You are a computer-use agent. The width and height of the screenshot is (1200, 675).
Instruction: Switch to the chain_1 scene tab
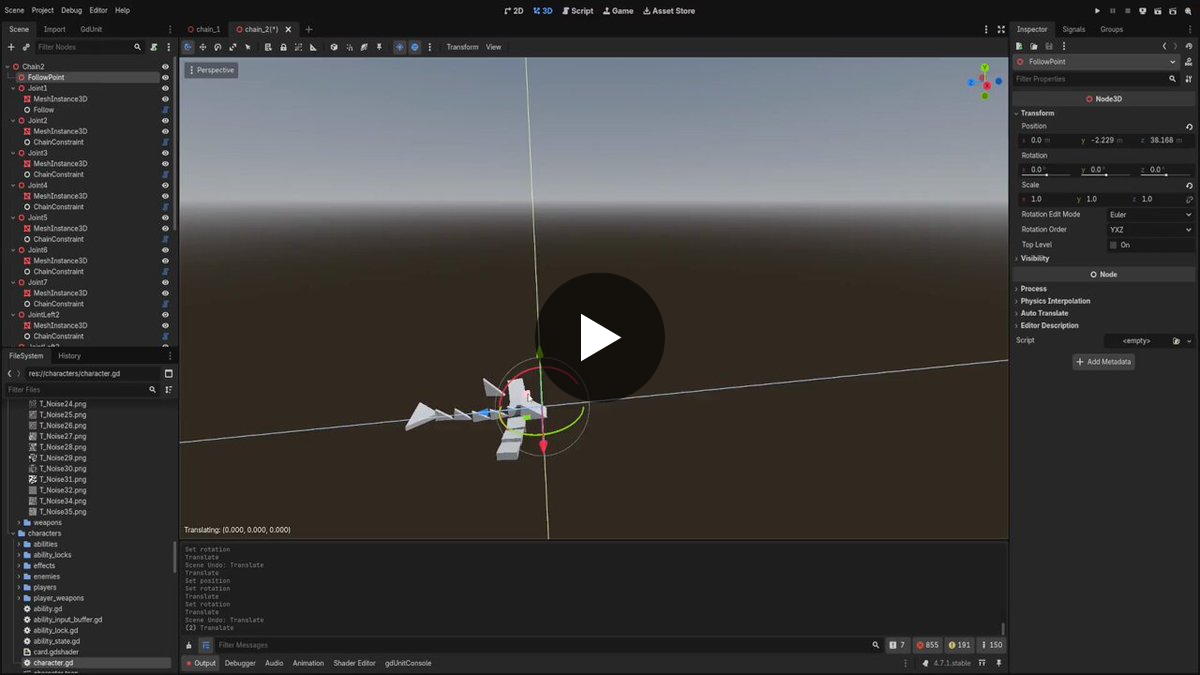(204, 30)
